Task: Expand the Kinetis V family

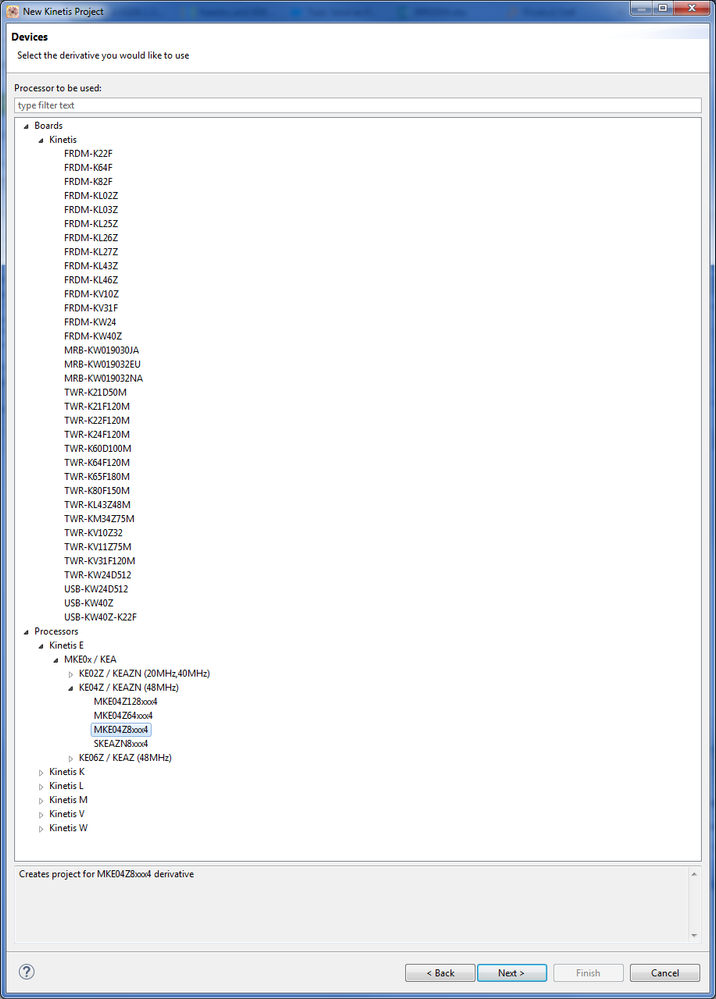Action: coord(41,814)
